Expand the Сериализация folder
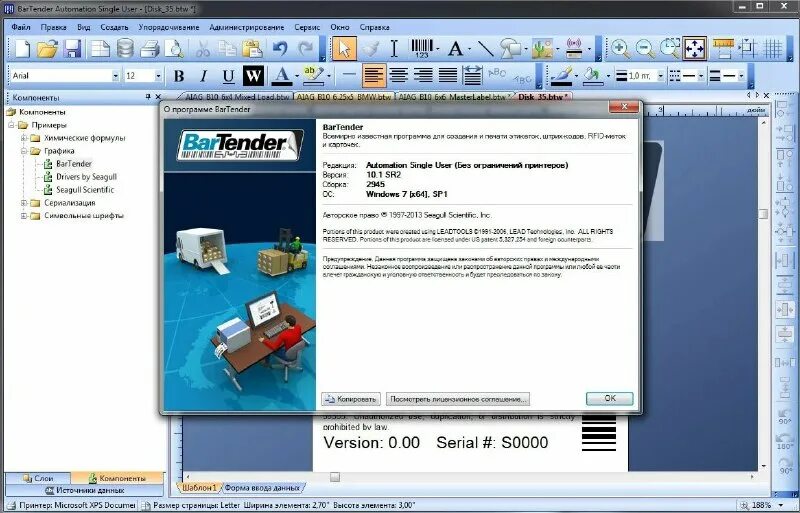 click(23, 203)
